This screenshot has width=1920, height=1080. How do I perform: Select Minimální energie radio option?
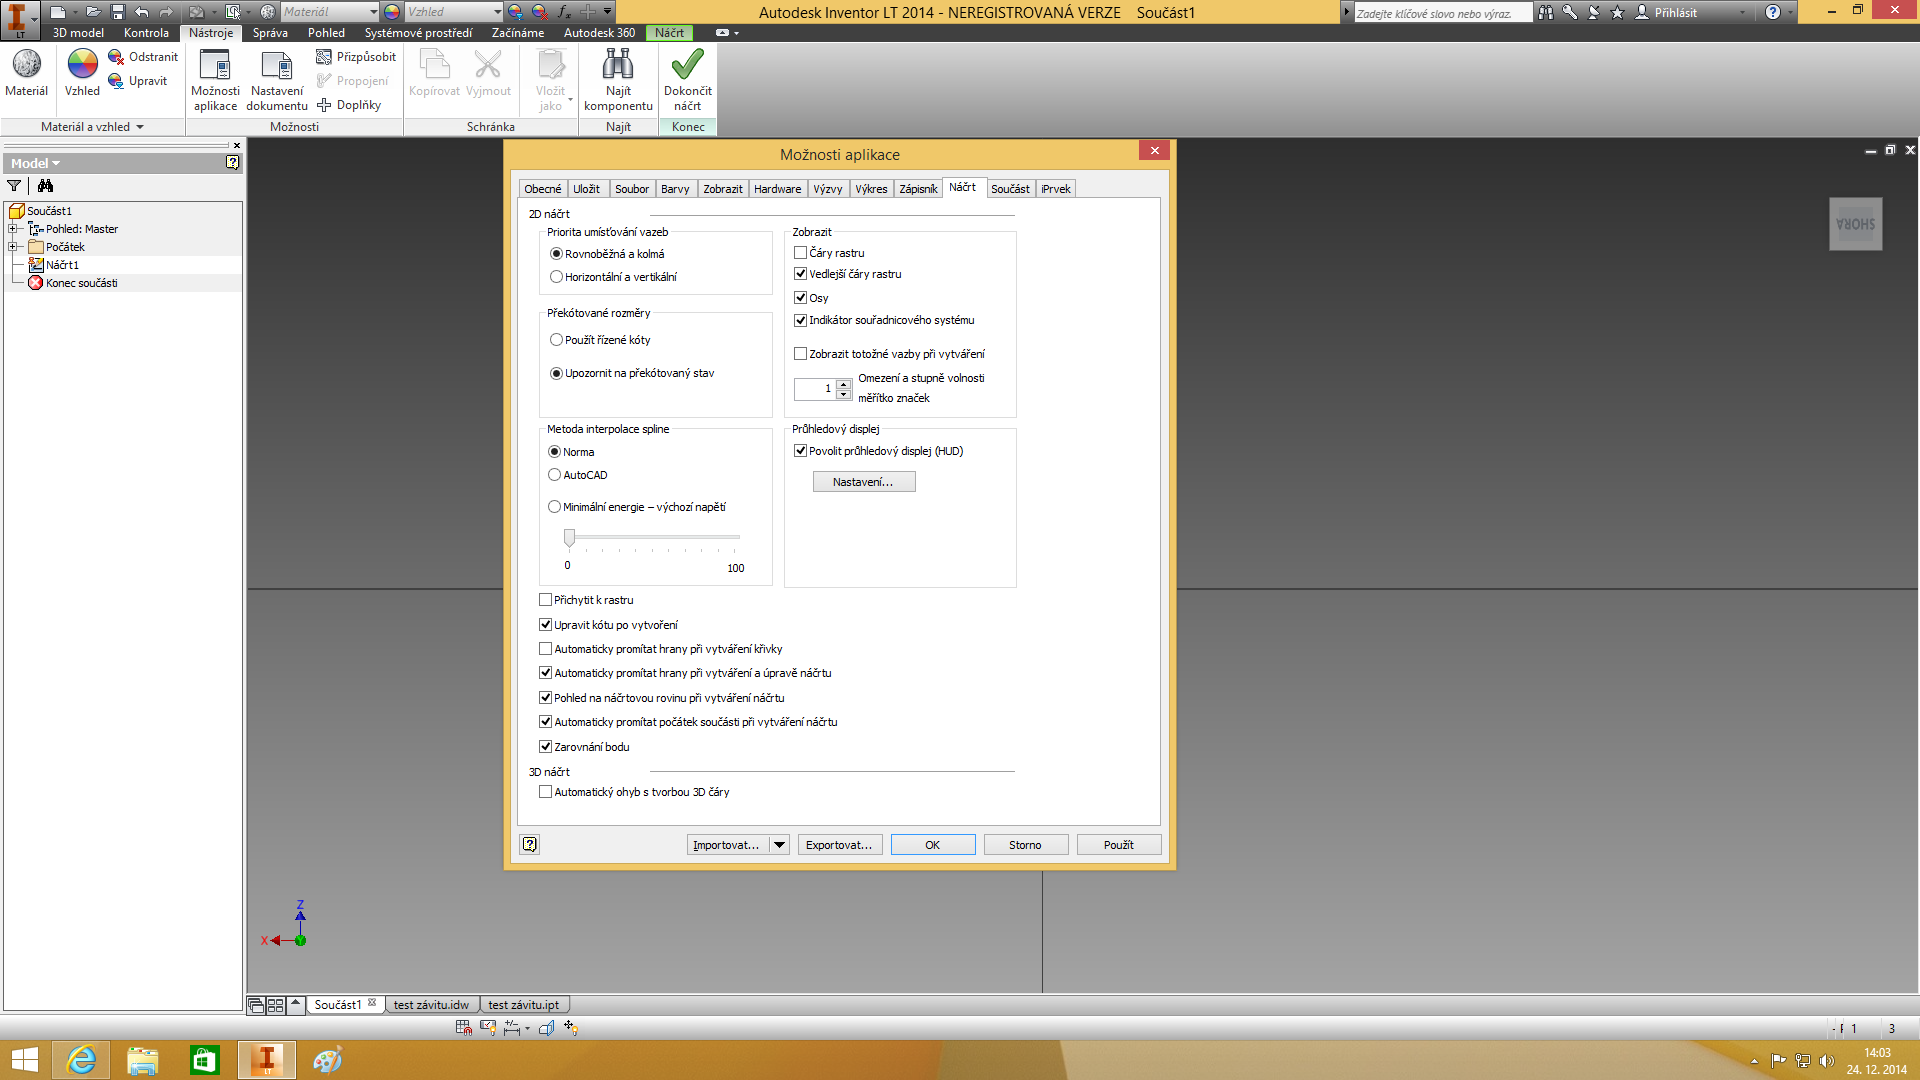pos(554,507)
